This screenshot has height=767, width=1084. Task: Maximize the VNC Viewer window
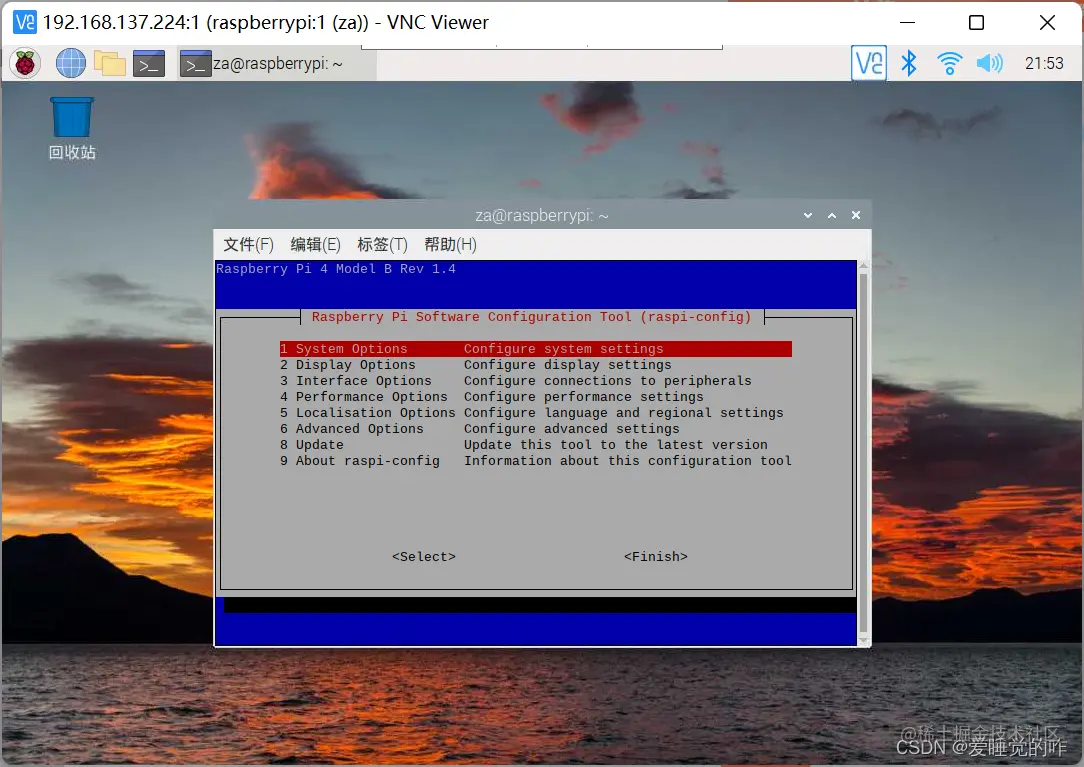click(976, 22)
